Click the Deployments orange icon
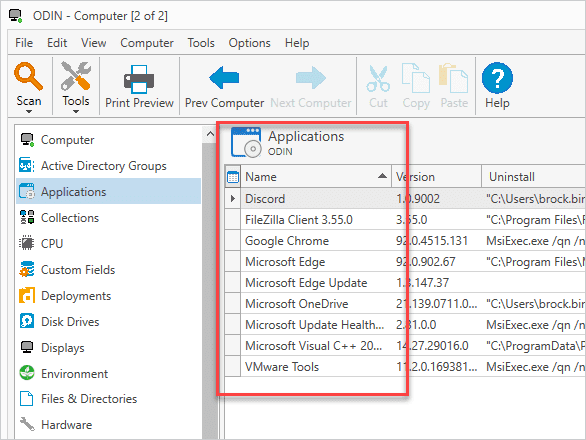Image resolution: width=586 pixels, height=440 pixels. (x=27, y=295)
